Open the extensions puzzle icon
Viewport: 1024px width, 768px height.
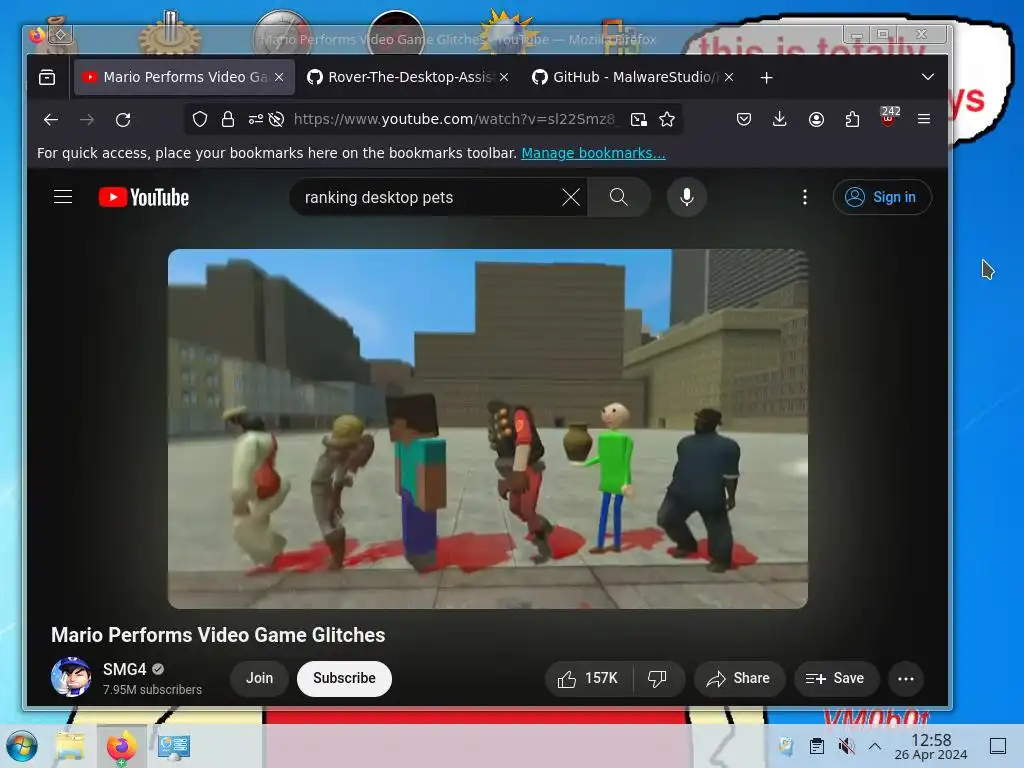[x=852, y=119]
